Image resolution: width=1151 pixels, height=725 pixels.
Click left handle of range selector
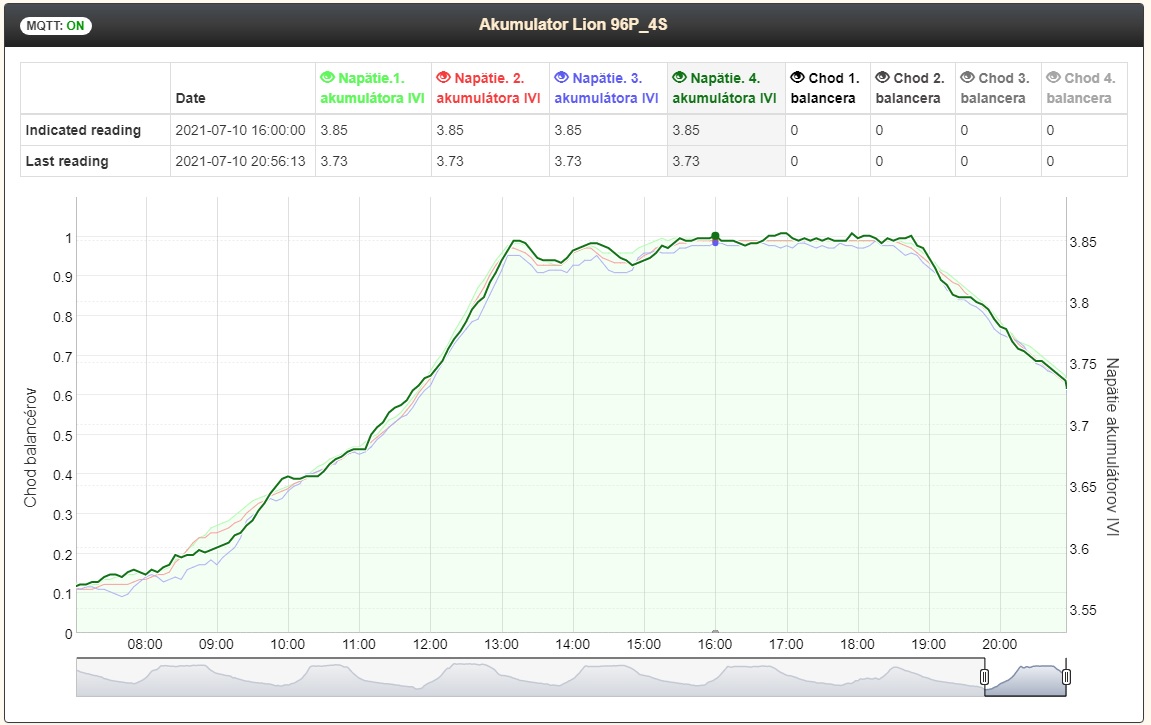tap(984, 677)
